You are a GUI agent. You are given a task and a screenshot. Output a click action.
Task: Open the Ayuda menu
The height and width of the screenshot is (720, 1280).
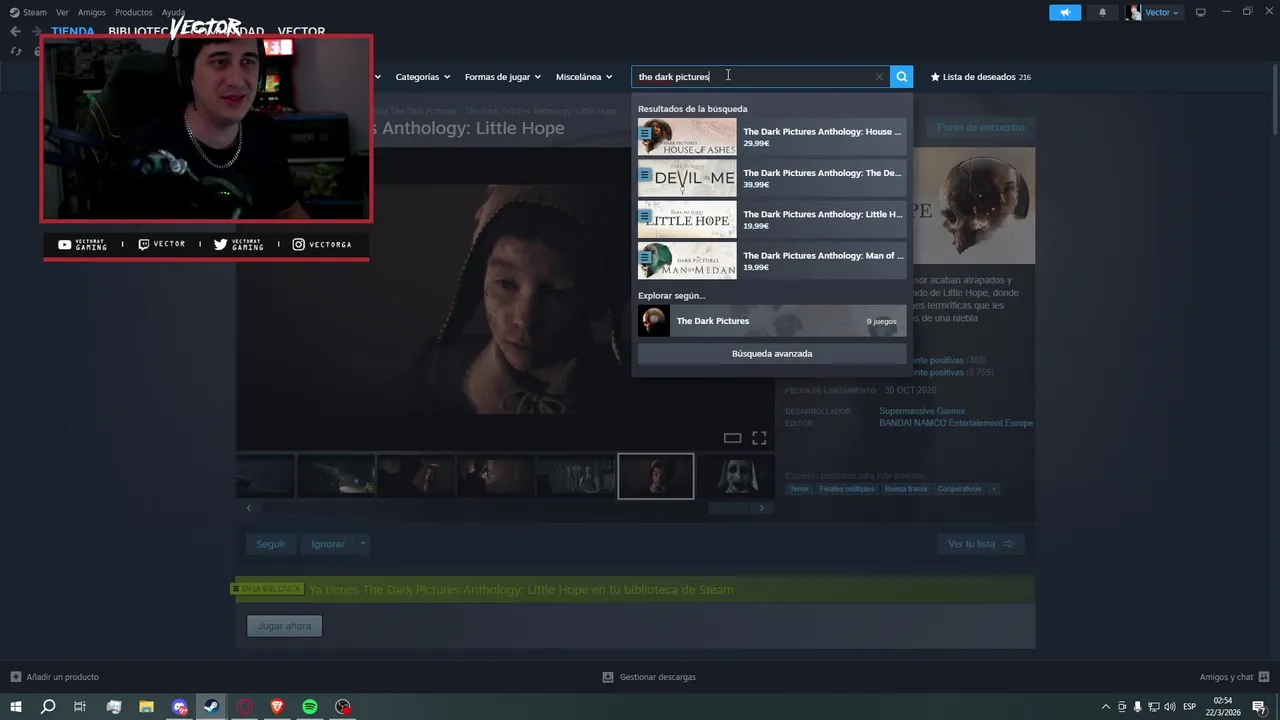tap(174, 12)
